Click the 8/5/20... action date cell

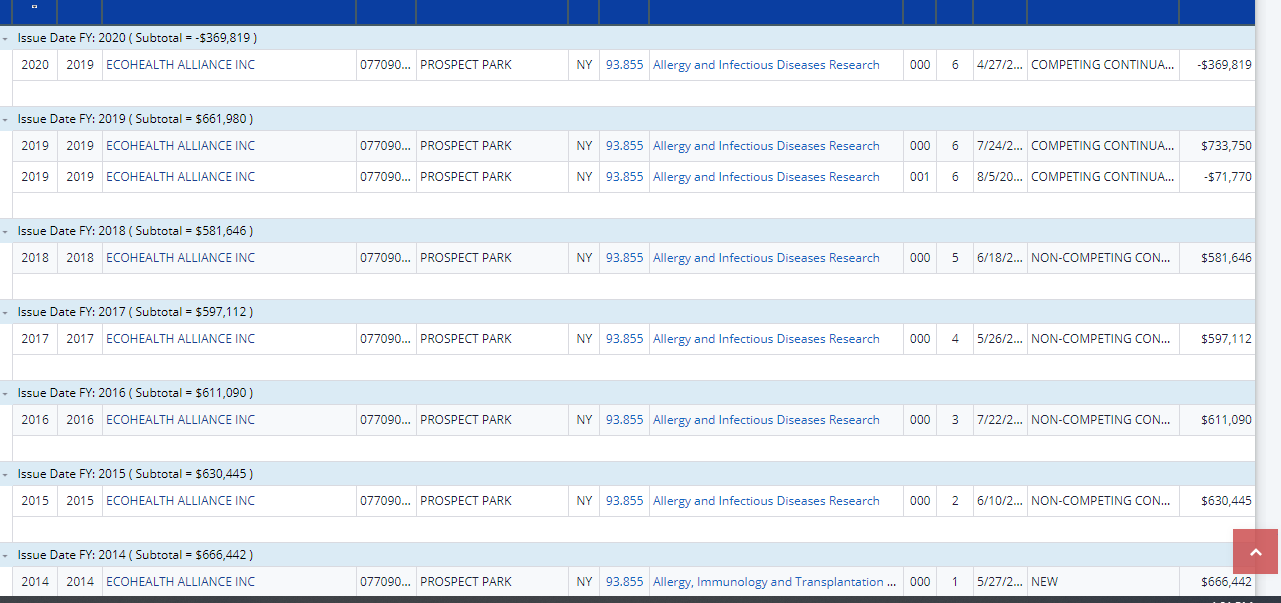coord(1000,177)
